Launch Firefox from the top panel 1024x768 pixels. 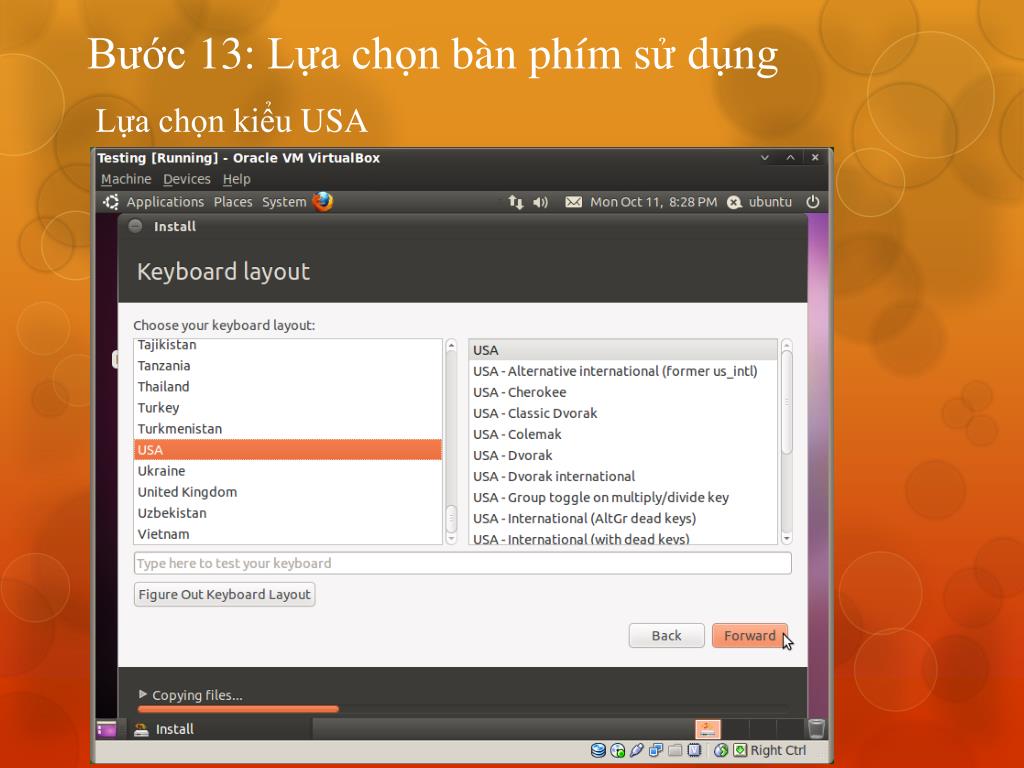pyautogui.click(x=323, y=202)
